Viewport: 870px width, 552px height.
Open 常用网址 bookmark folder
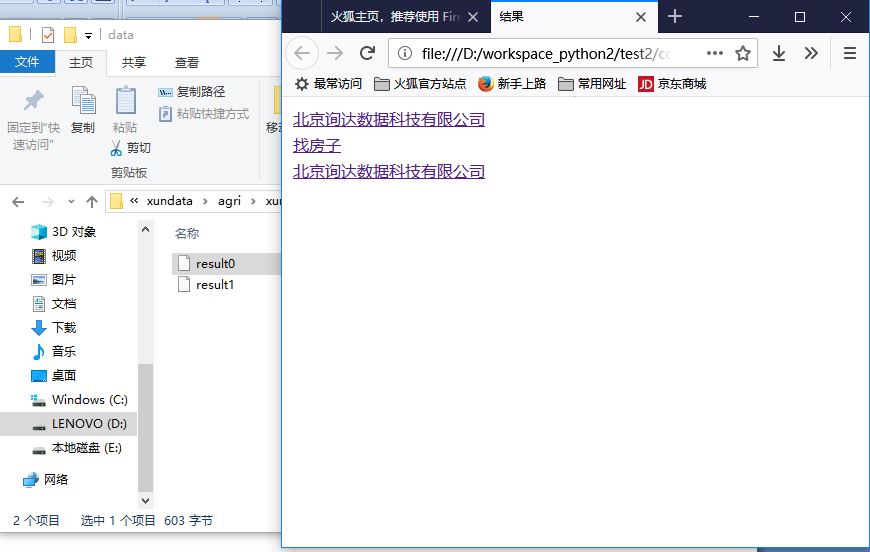[x=592, y=84]
